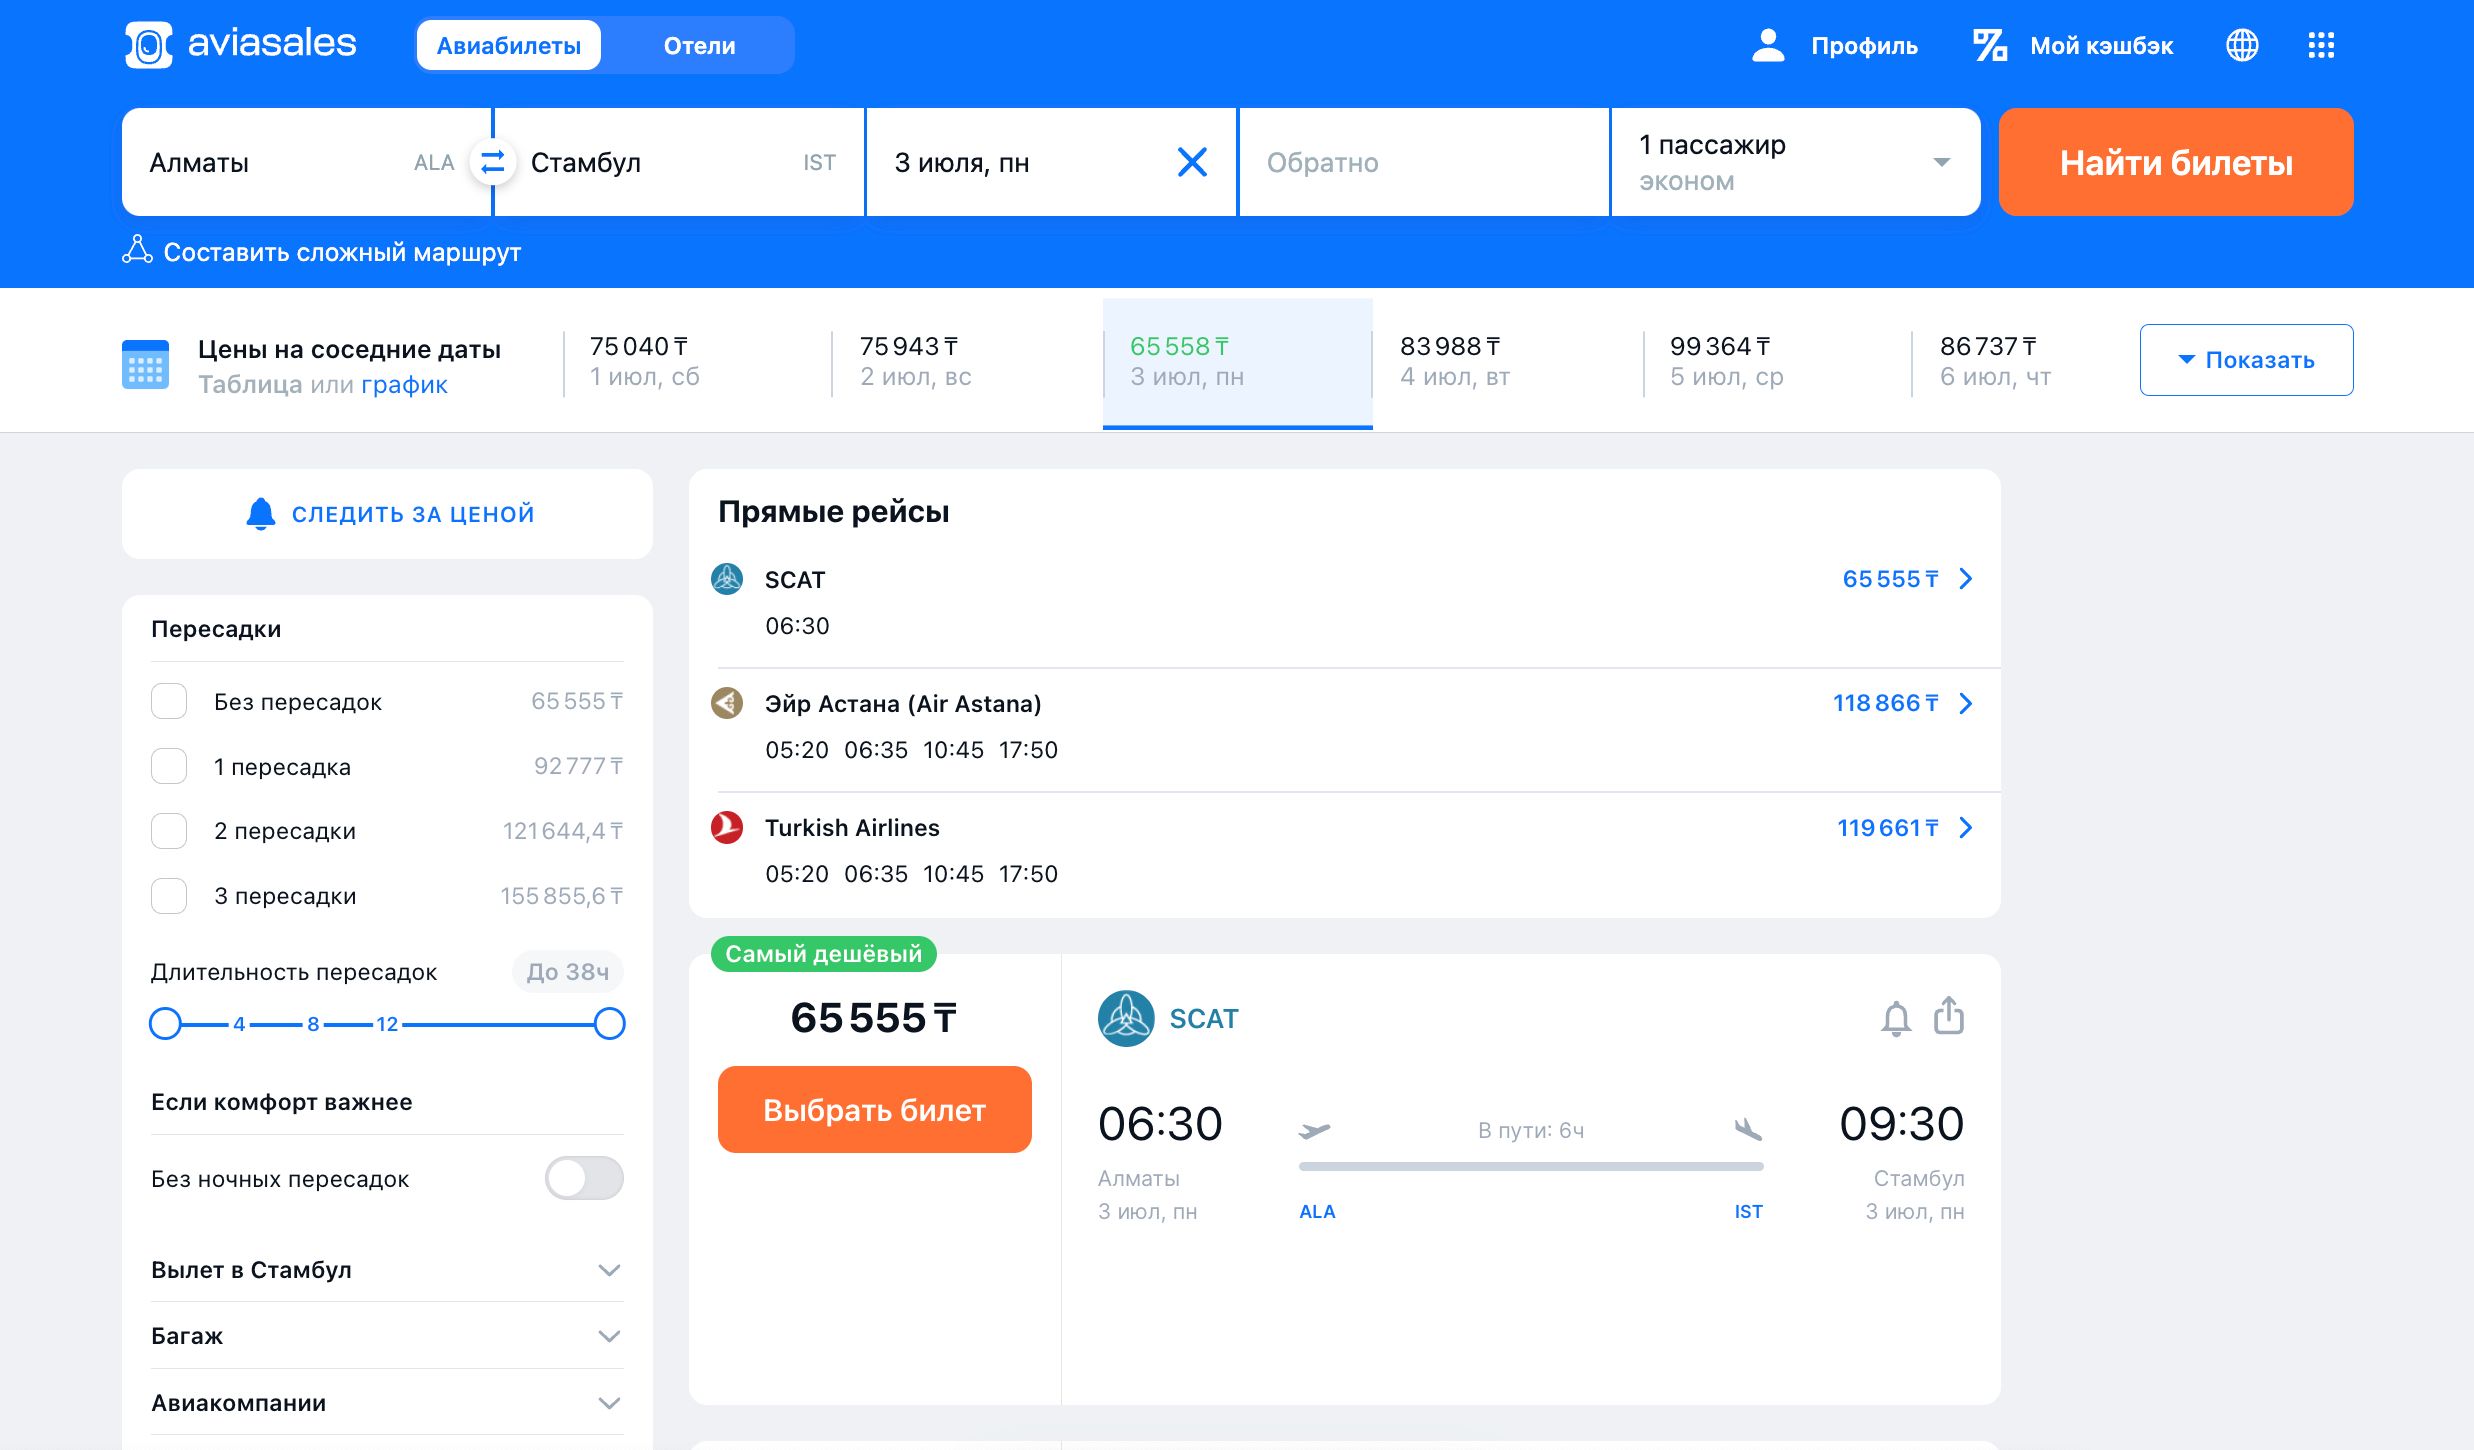Open Turkish Airlines arrow for 119 661
The image size is (2474, 1450).
click(1966, 827)
